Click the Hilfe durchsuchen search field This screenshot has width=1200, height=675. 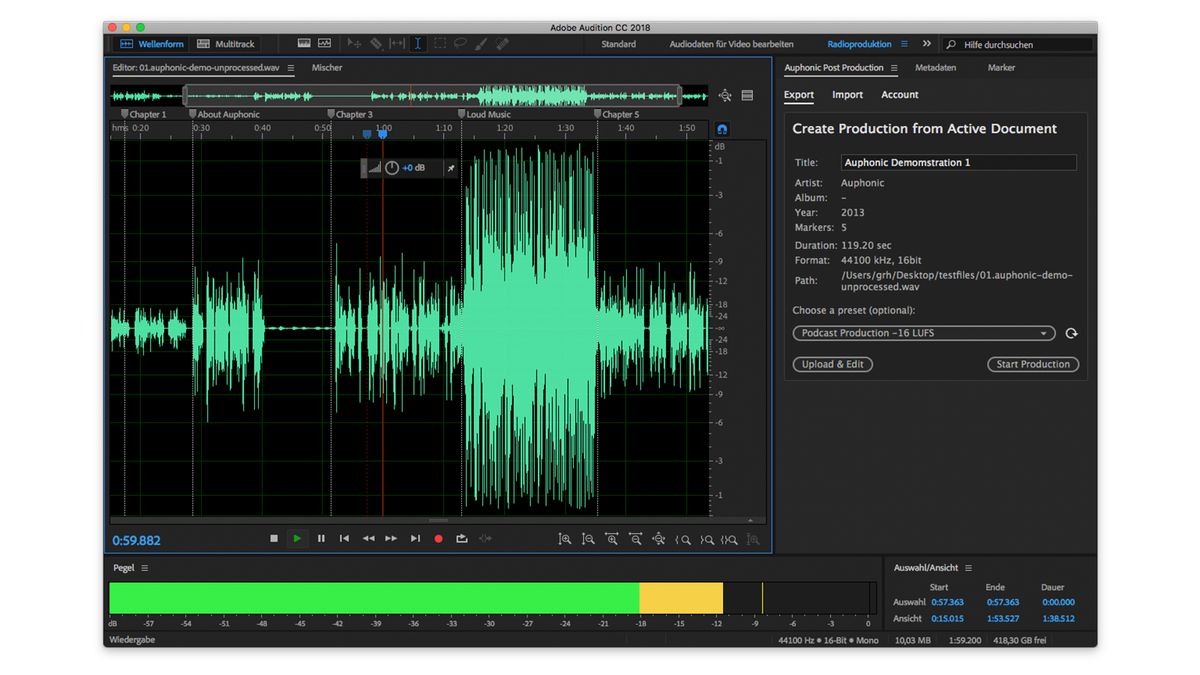pyautogui.click(x=1018, y=44)
